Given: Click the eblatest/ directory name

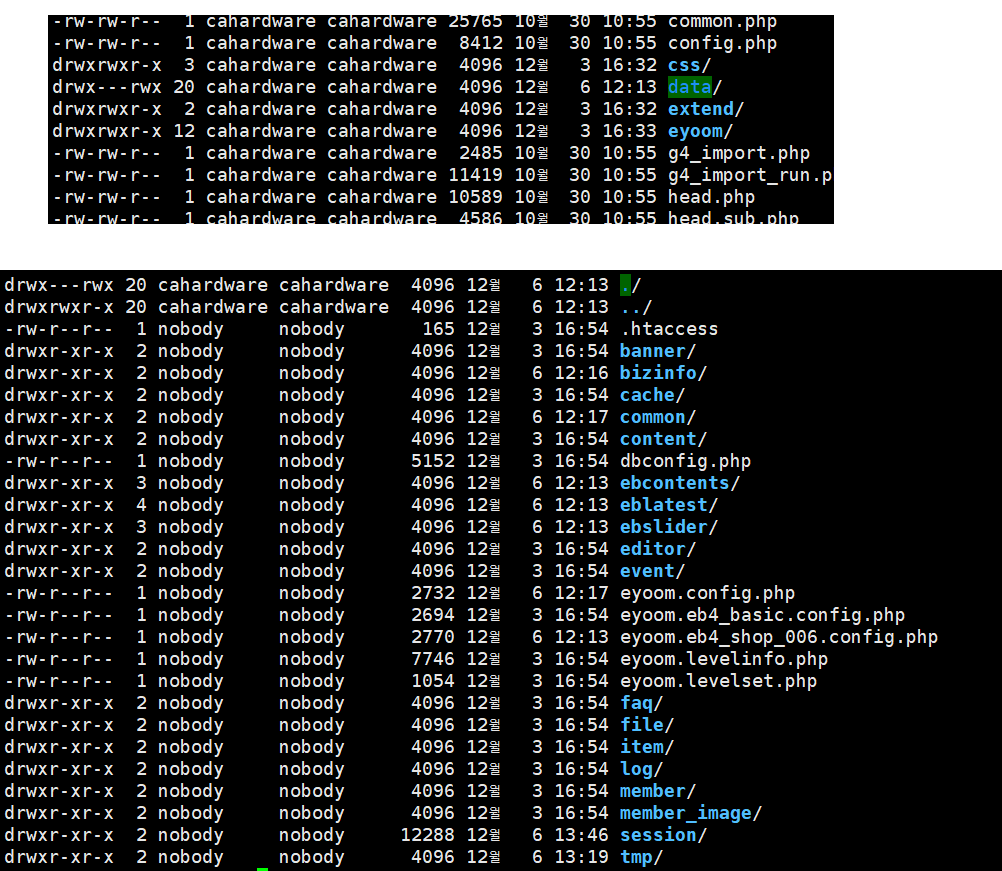Looking at the screenshot, I should pyautogui.click(x=669, y=505).
